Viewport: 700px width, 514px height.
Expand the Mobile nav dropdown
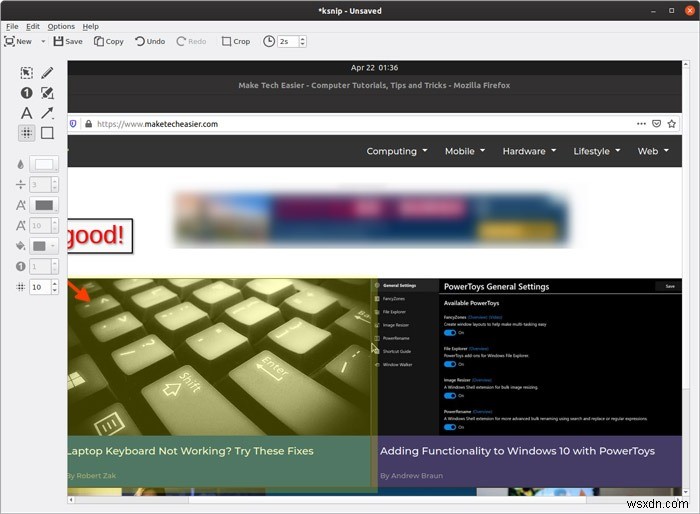(x=465, y=151)
